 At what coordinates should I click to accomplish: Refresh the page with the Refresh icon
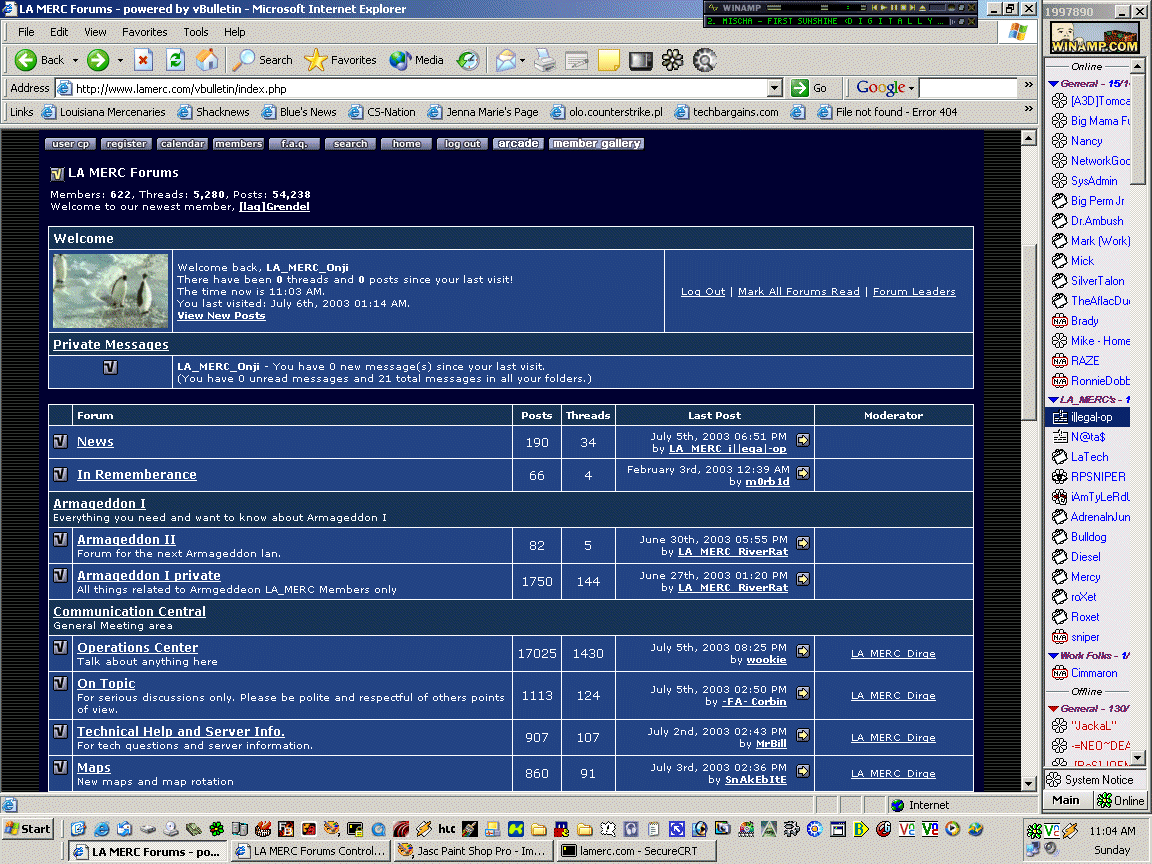coord(175,60)
